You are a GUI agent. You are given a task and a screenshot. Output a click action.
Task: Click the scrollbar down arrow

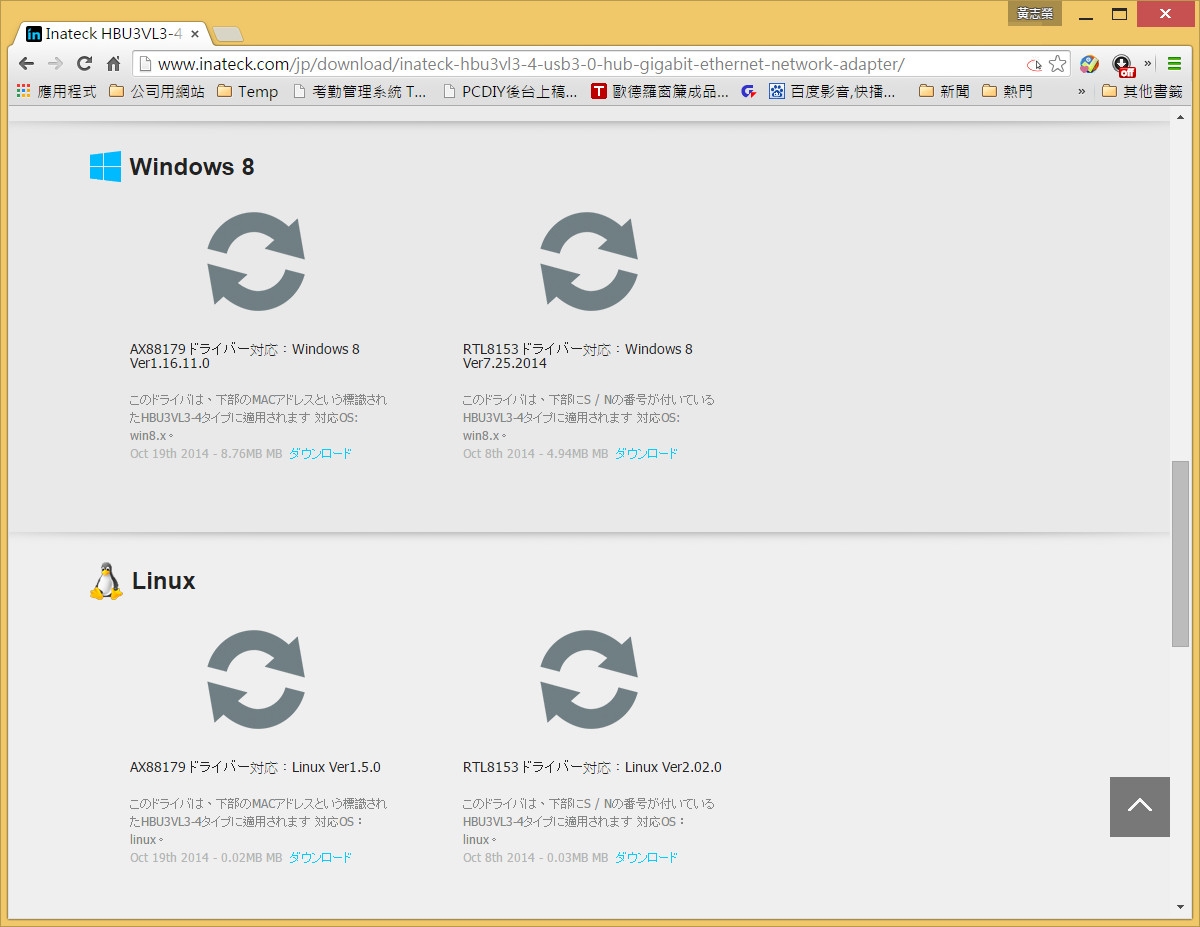1180,908
